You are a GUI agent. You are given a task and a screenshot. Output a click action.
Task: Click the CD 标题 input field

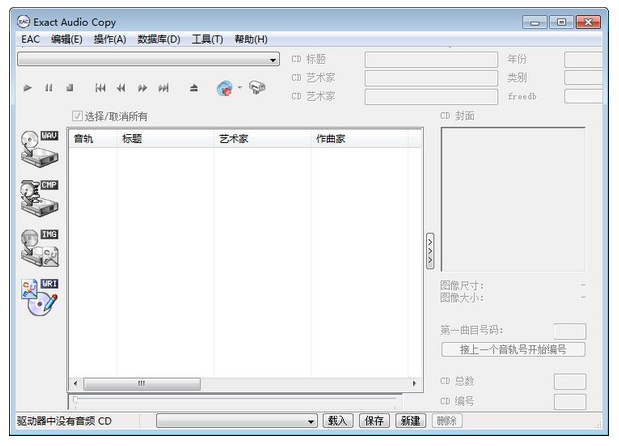pyautogui.click(x=431, y=60)
